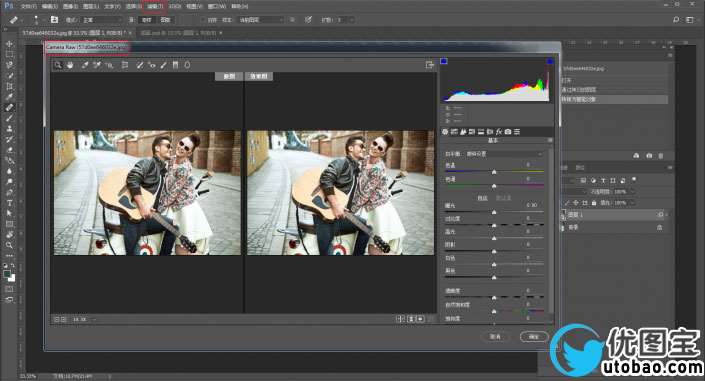Select the Color Sampler tool in Camera Raw
Image resolution: width=705 pixels, height=381 pixels.
pos(97,65)
